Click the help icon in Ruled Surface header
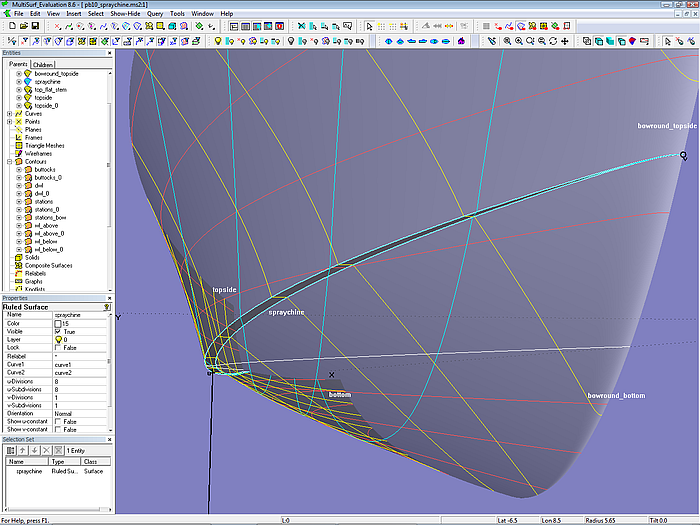The height and width of the screenshot is (525, 700). pos(107,307)
